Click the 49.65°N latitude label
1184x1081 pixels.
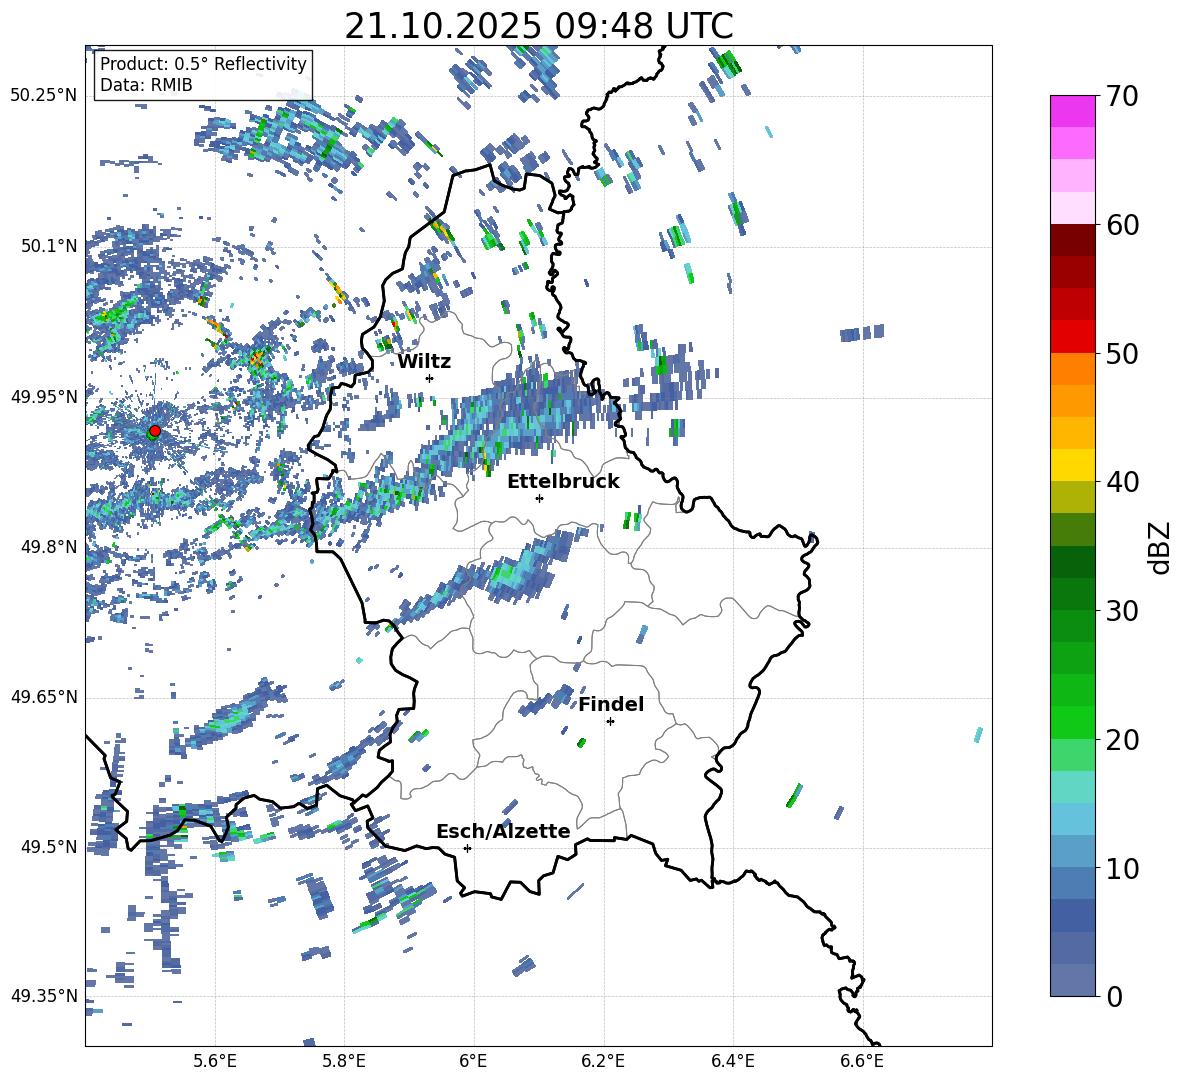coord(44,697)
